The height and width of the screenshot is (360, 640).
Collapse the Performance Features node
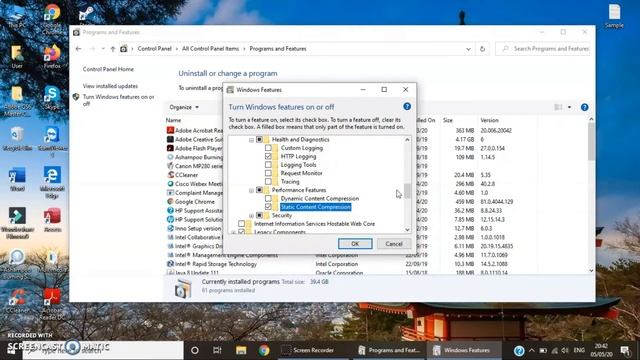pyautogui.click(x=251, y=191)
